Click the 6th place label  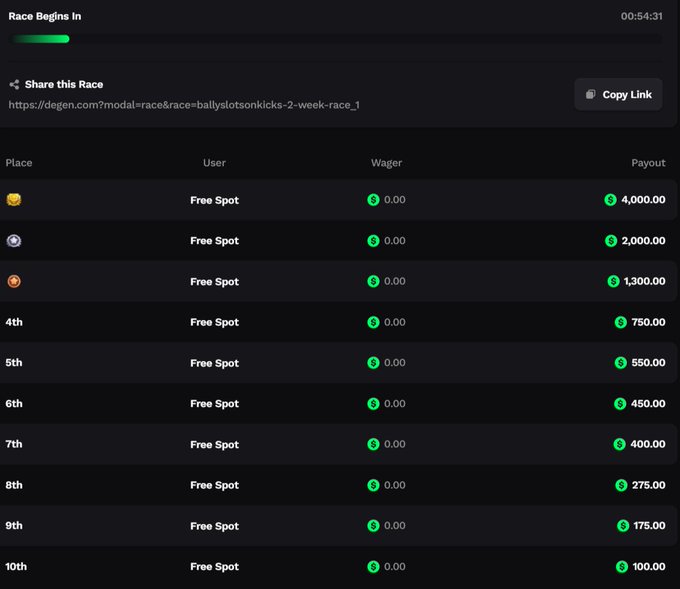coord(14,403)
